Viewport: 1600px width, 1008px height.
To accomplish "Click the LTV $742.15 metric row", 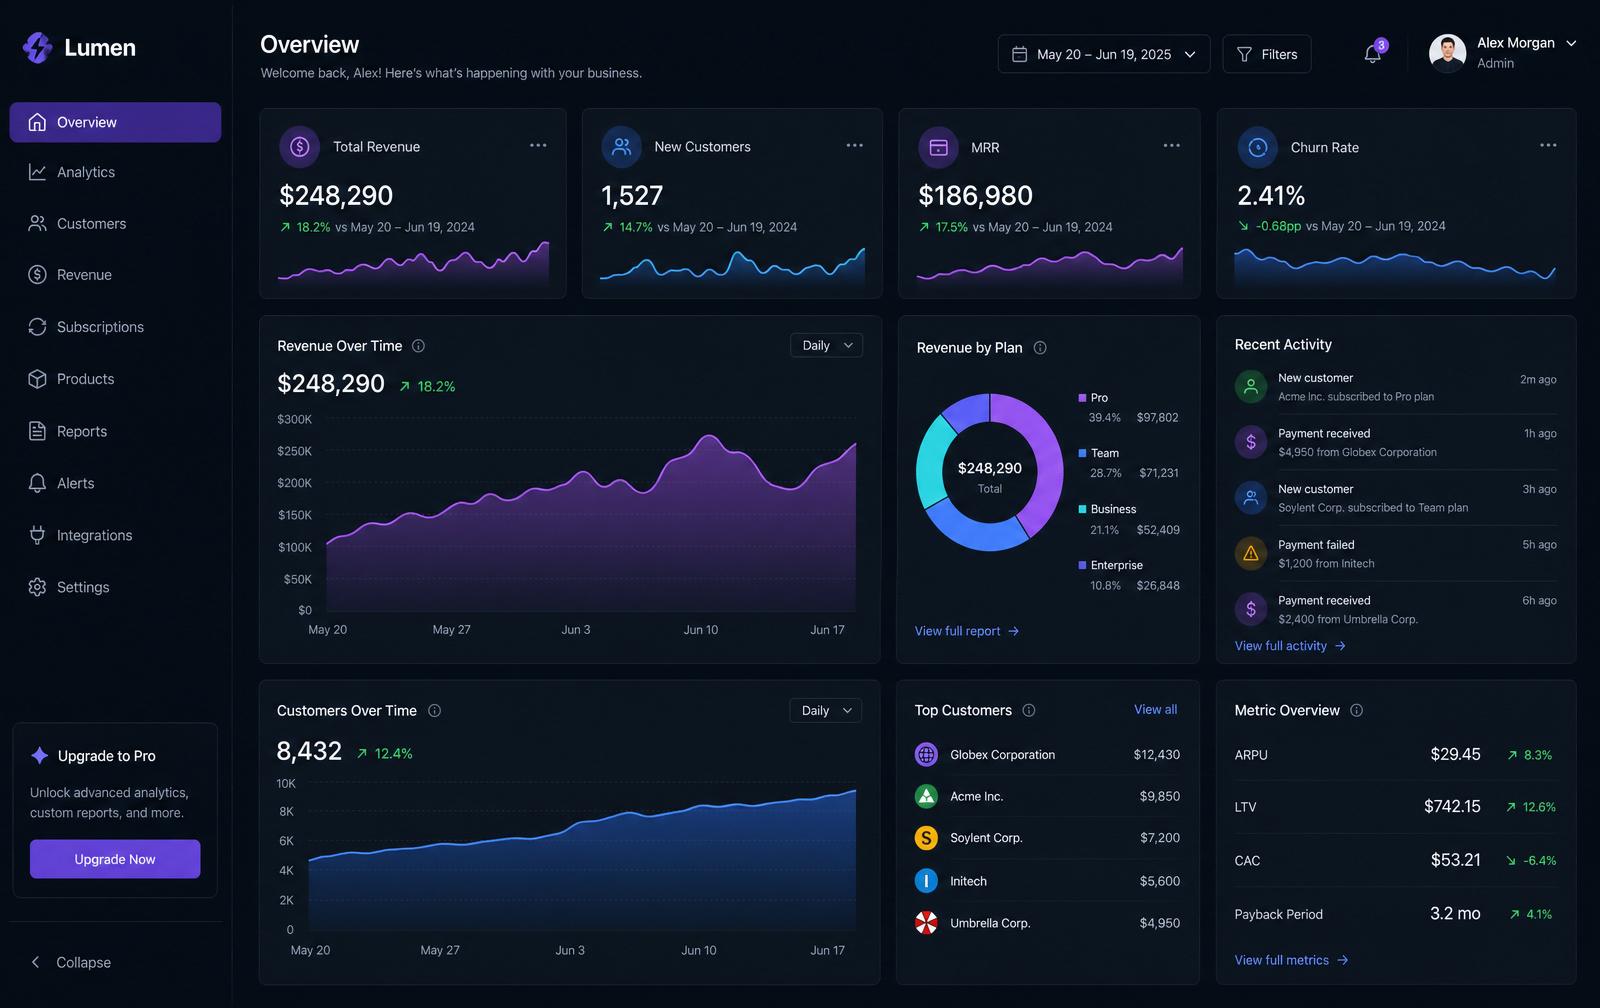I will coord(1396,807).
